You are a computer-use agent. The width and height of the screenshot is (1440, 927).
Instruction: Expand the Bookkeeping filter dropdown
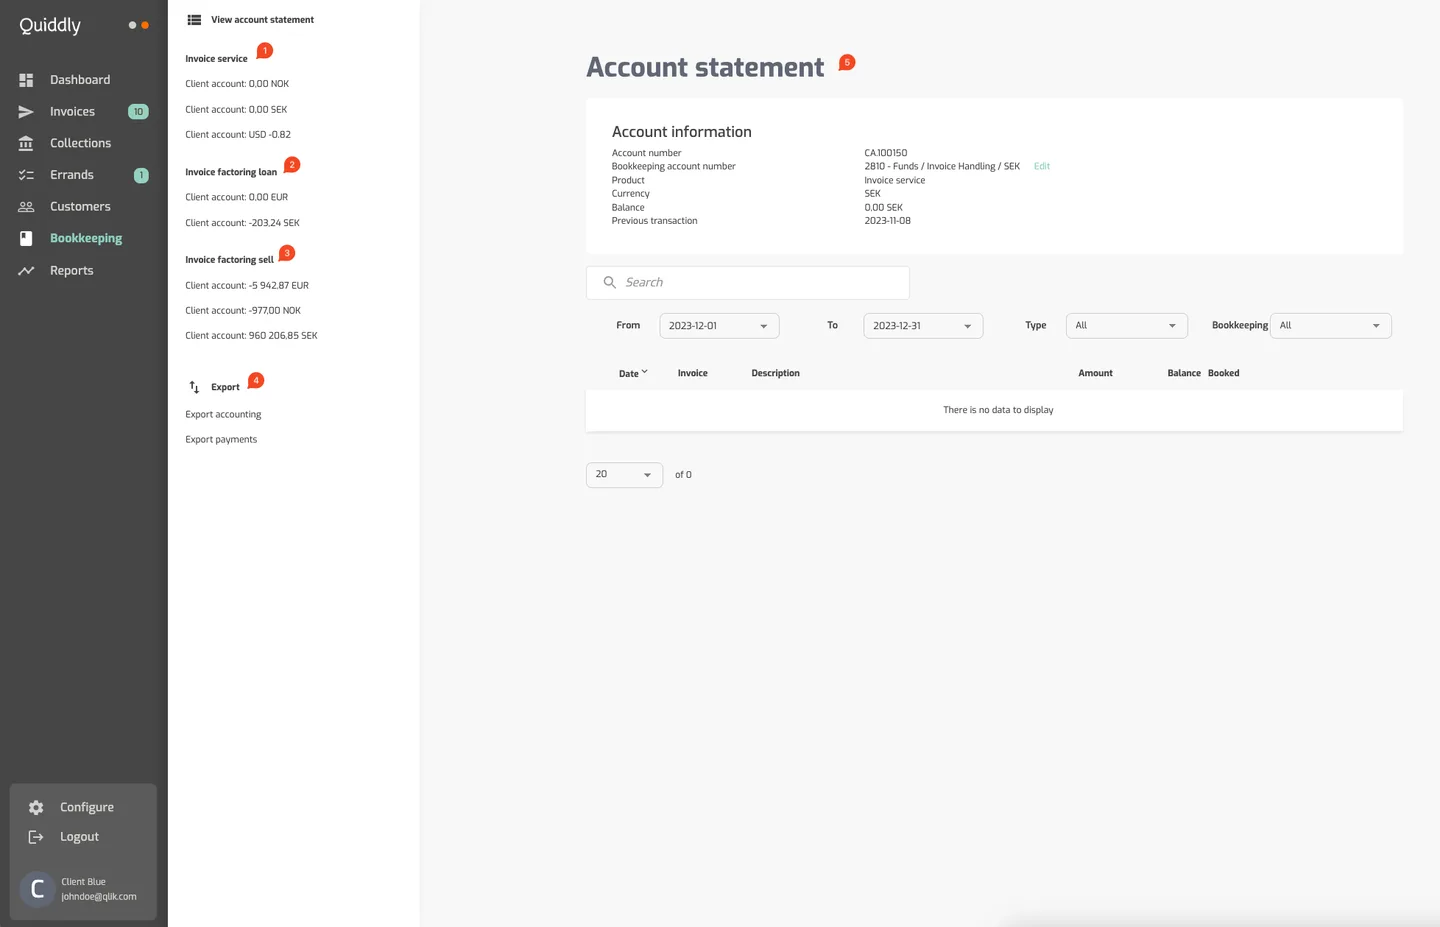tap(1331, 326)
